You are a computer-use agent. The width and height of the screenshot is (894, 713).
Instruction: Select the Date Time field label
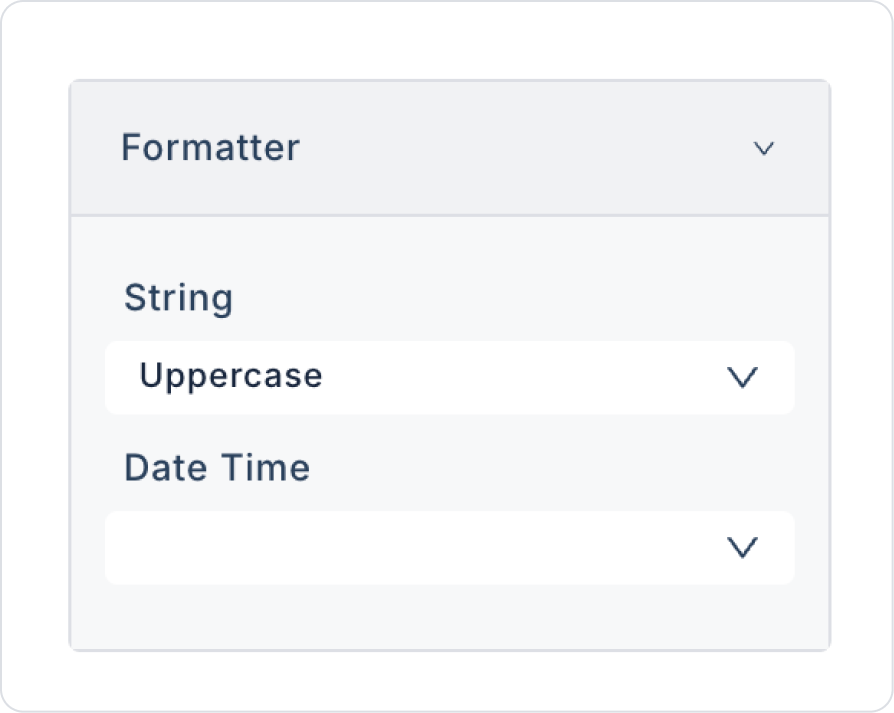(x=217, y=468)
